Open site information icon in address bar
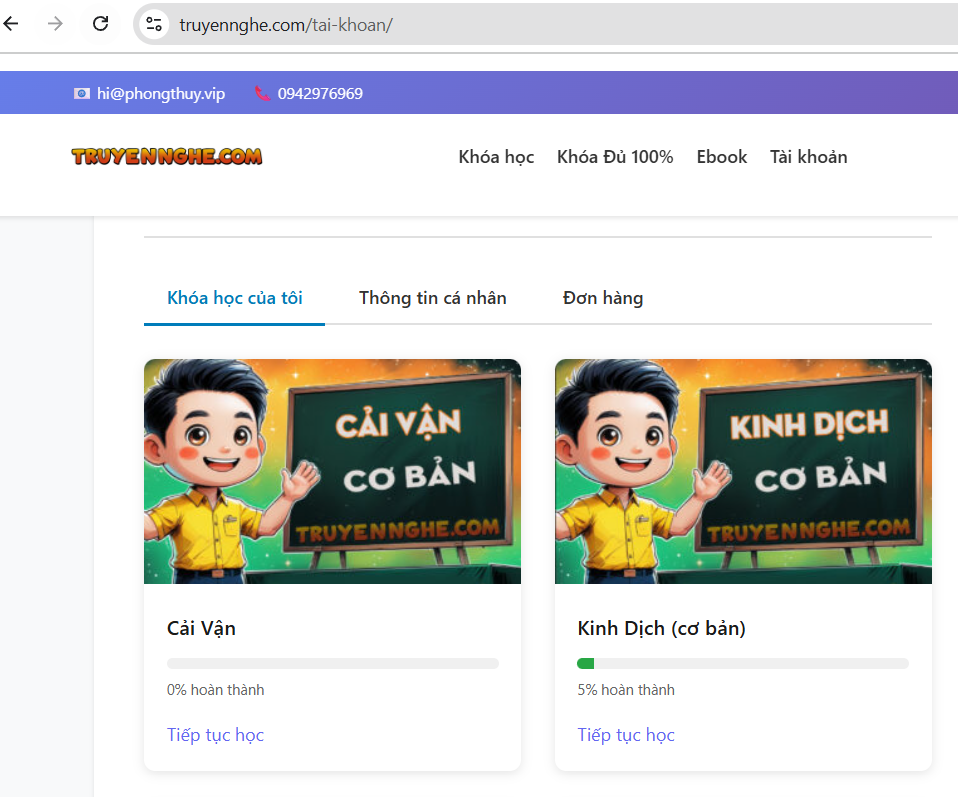The image size is (958, 797). coord(154,24)
